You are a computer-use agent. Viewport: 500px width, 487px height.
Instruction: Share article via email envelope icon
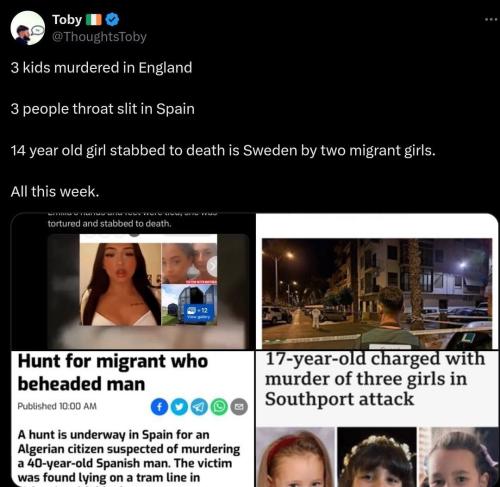(x=239, y=407)
